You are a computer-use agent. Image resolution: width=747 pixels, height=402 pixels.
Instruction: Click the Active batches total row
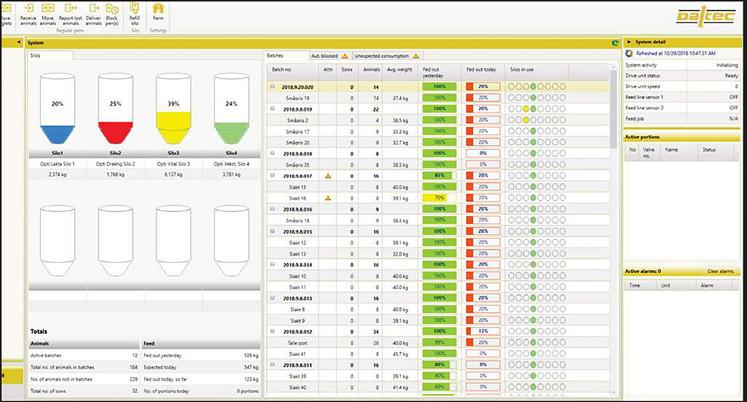pyautogui.click(x=84, y=356)
